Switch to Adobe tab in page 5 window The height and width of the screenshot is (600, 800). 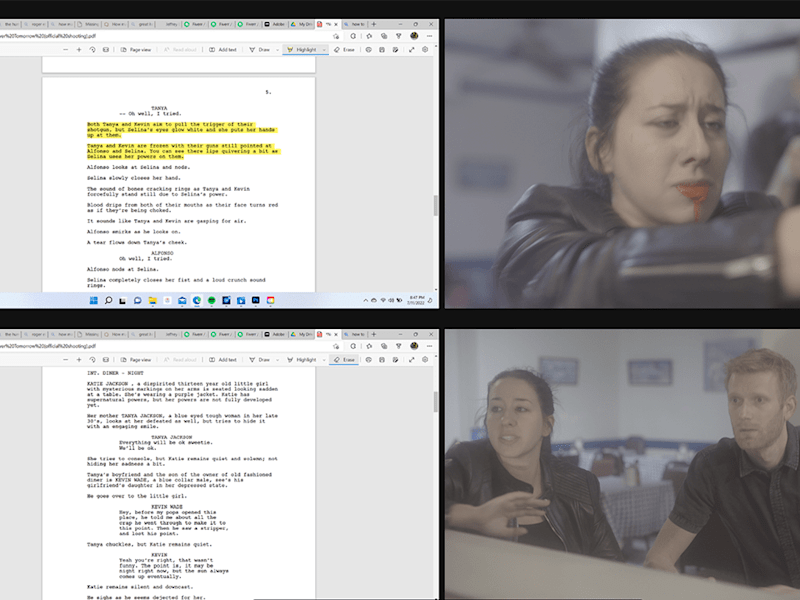(x=275, y=24)
